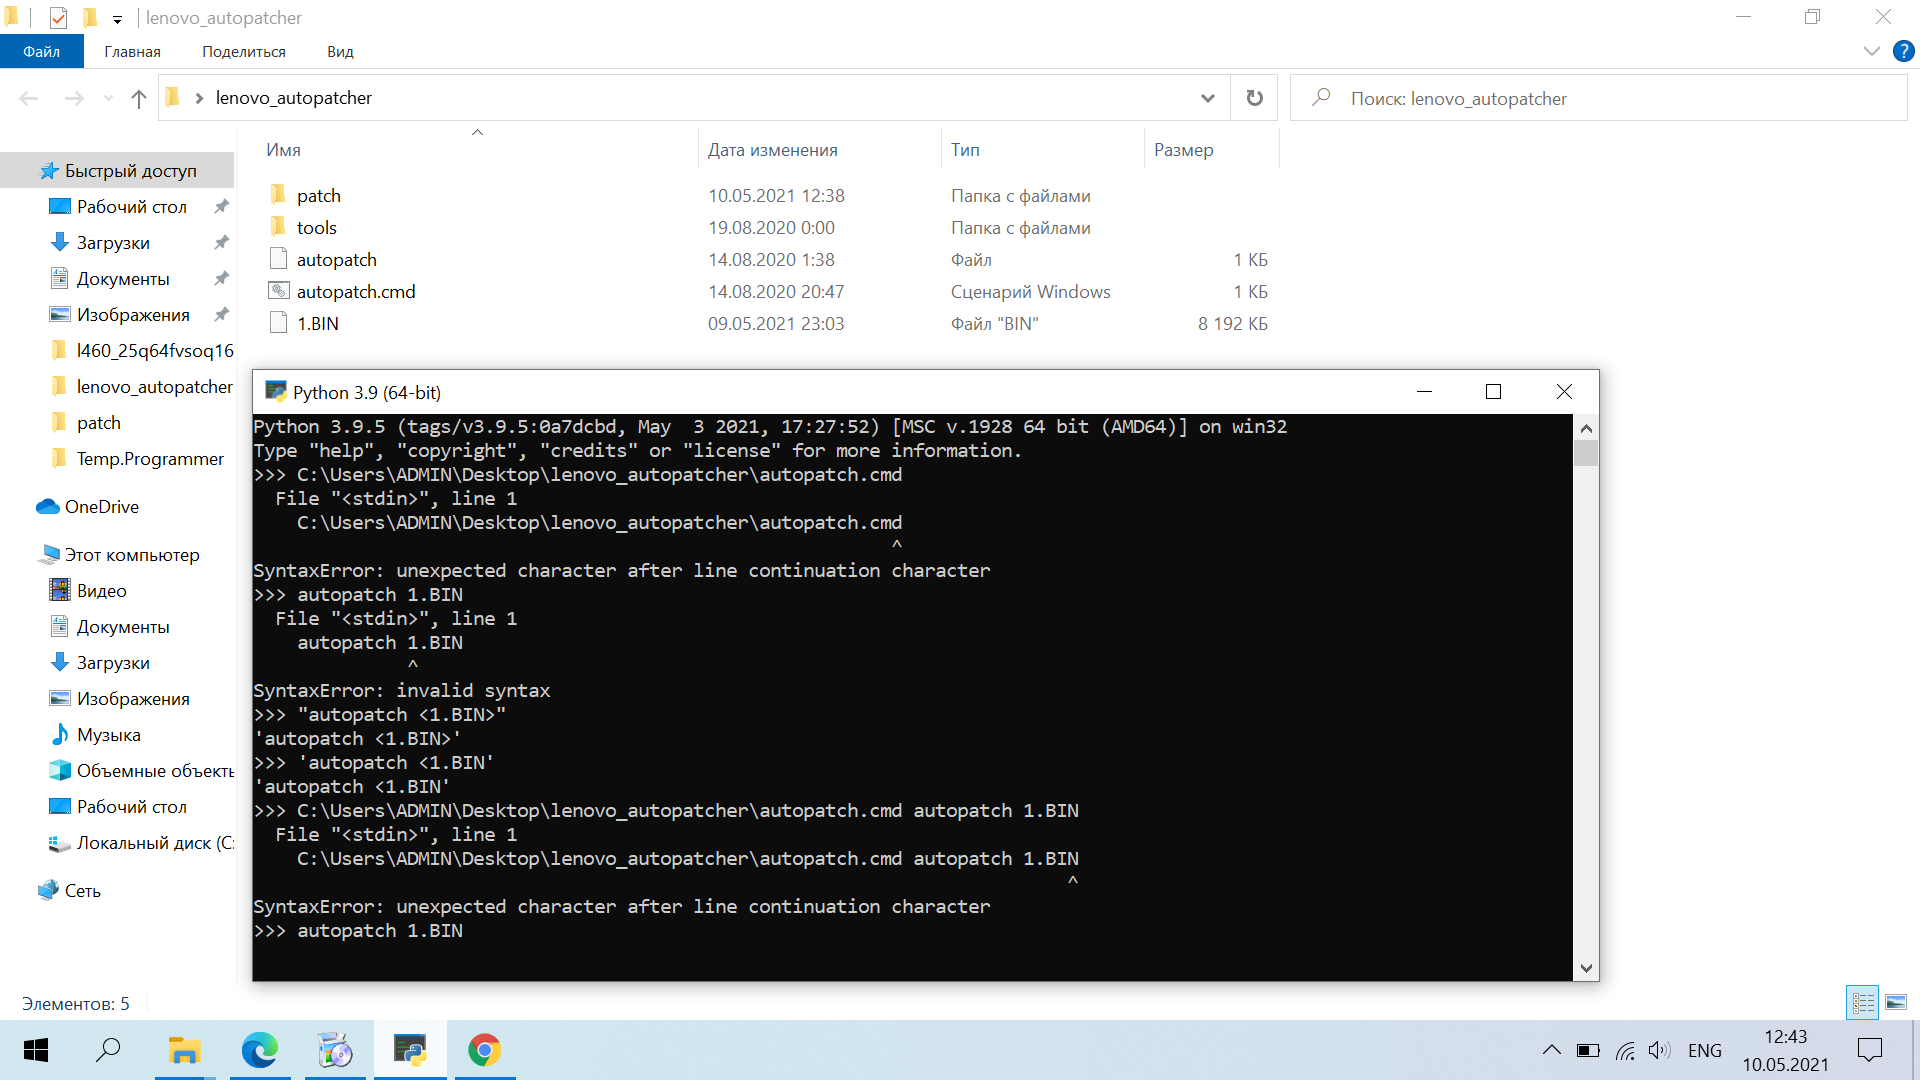Open the Файл menu tab
The width and height of the screenshot is (1920, 1080).
[41, 51]
